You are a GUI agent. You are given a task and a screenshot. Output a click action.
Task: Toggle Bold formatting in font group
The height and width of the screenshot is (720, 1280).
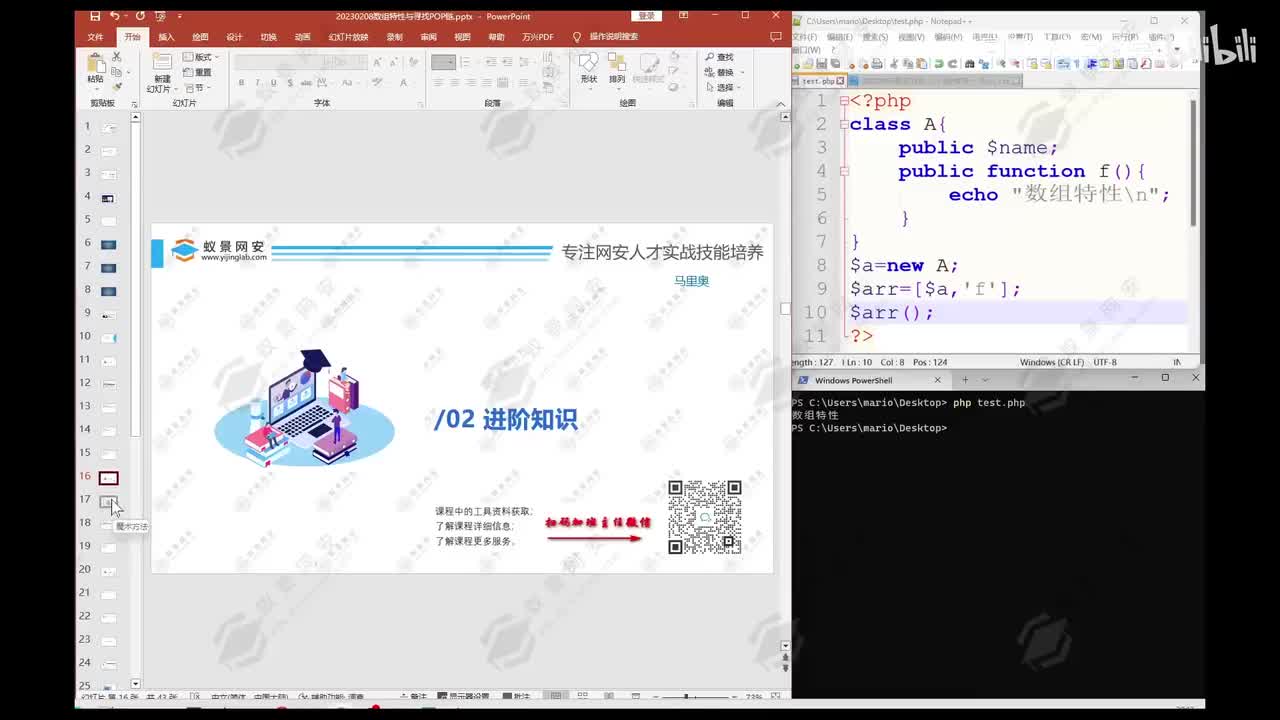click(241, 83)
